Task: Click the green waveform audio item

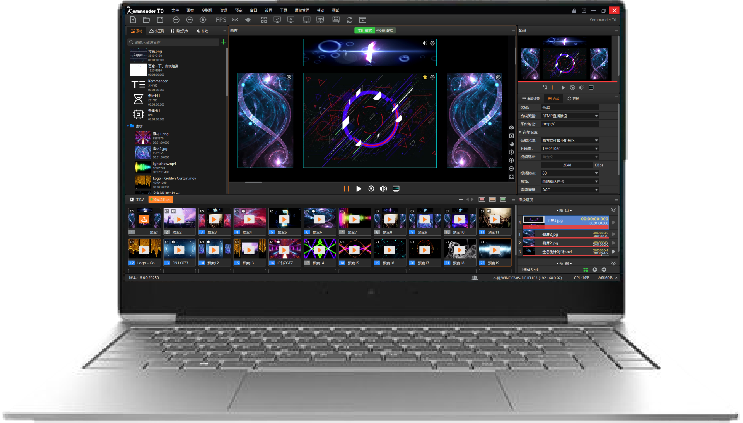Action: (x=142, y=165)
